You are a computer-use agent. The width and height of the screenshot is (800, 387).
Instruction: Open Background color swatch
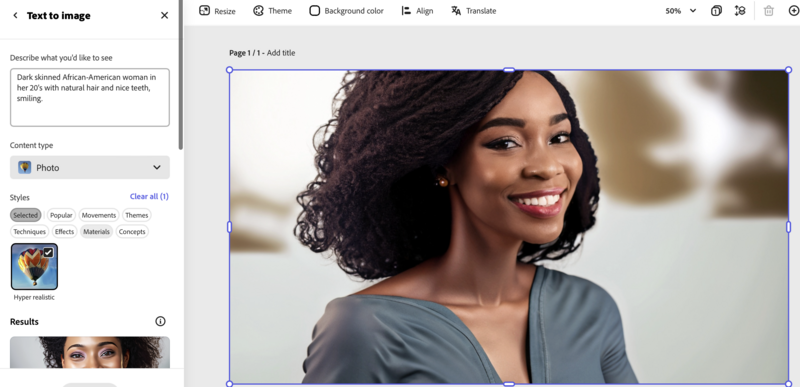coord(315,11)
